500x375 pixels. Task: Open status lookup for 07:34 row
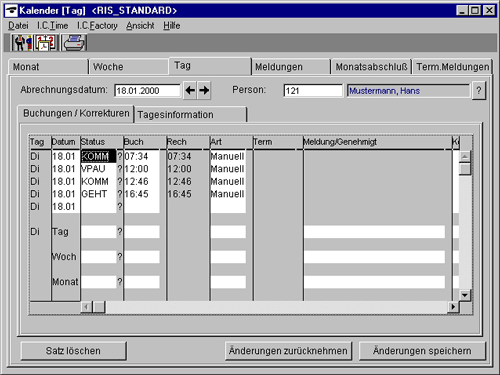click(120, 156)
